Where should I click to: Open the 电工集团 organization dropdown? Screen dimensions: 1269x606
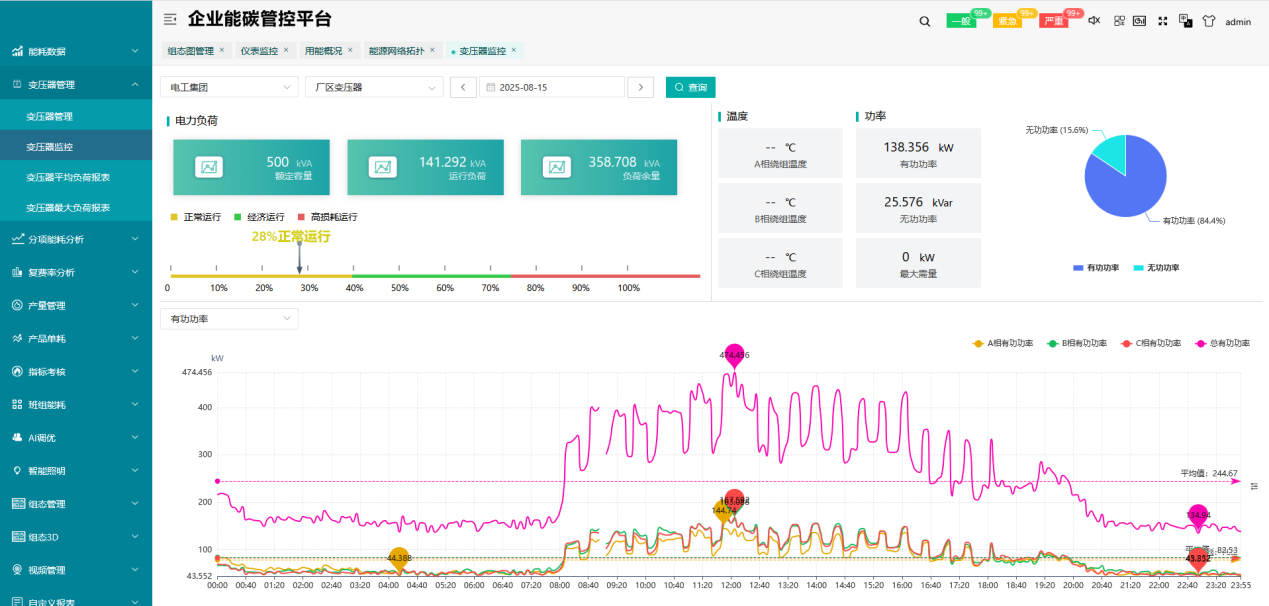click(x=229, y=87)
